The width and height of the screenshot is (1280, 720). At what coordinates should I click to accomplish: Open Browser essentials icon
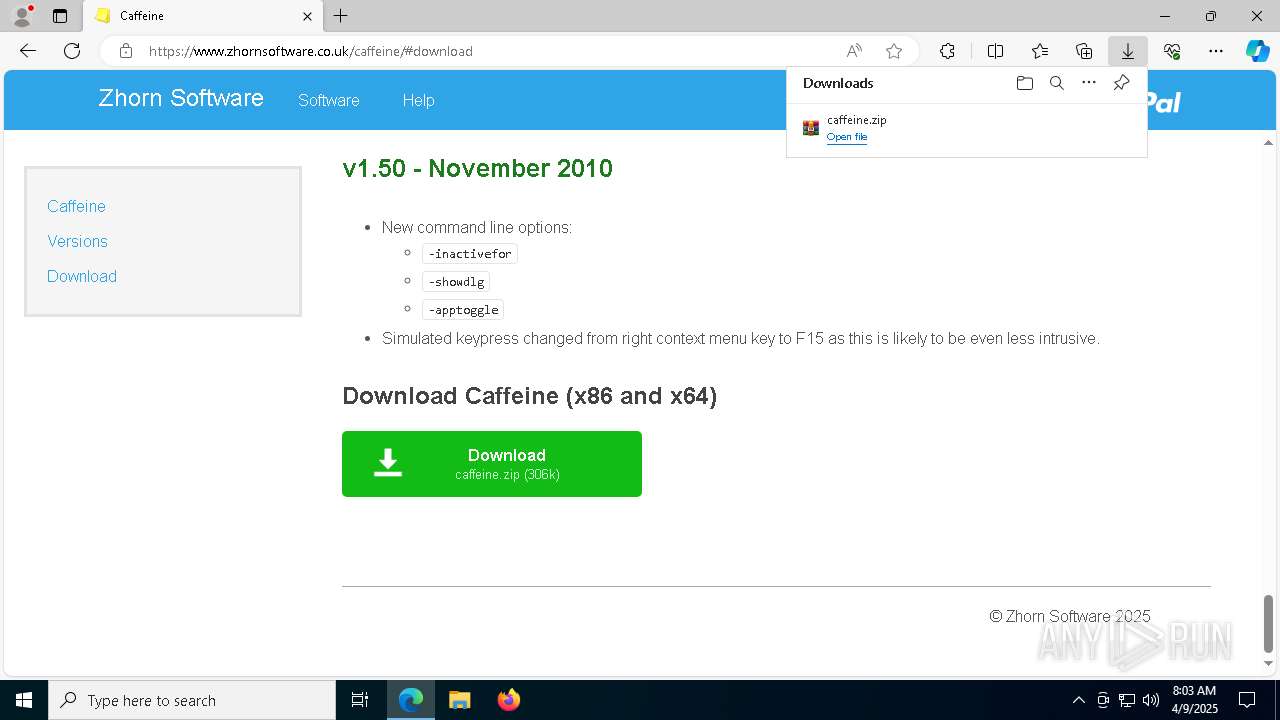[x=1172, y=51]
